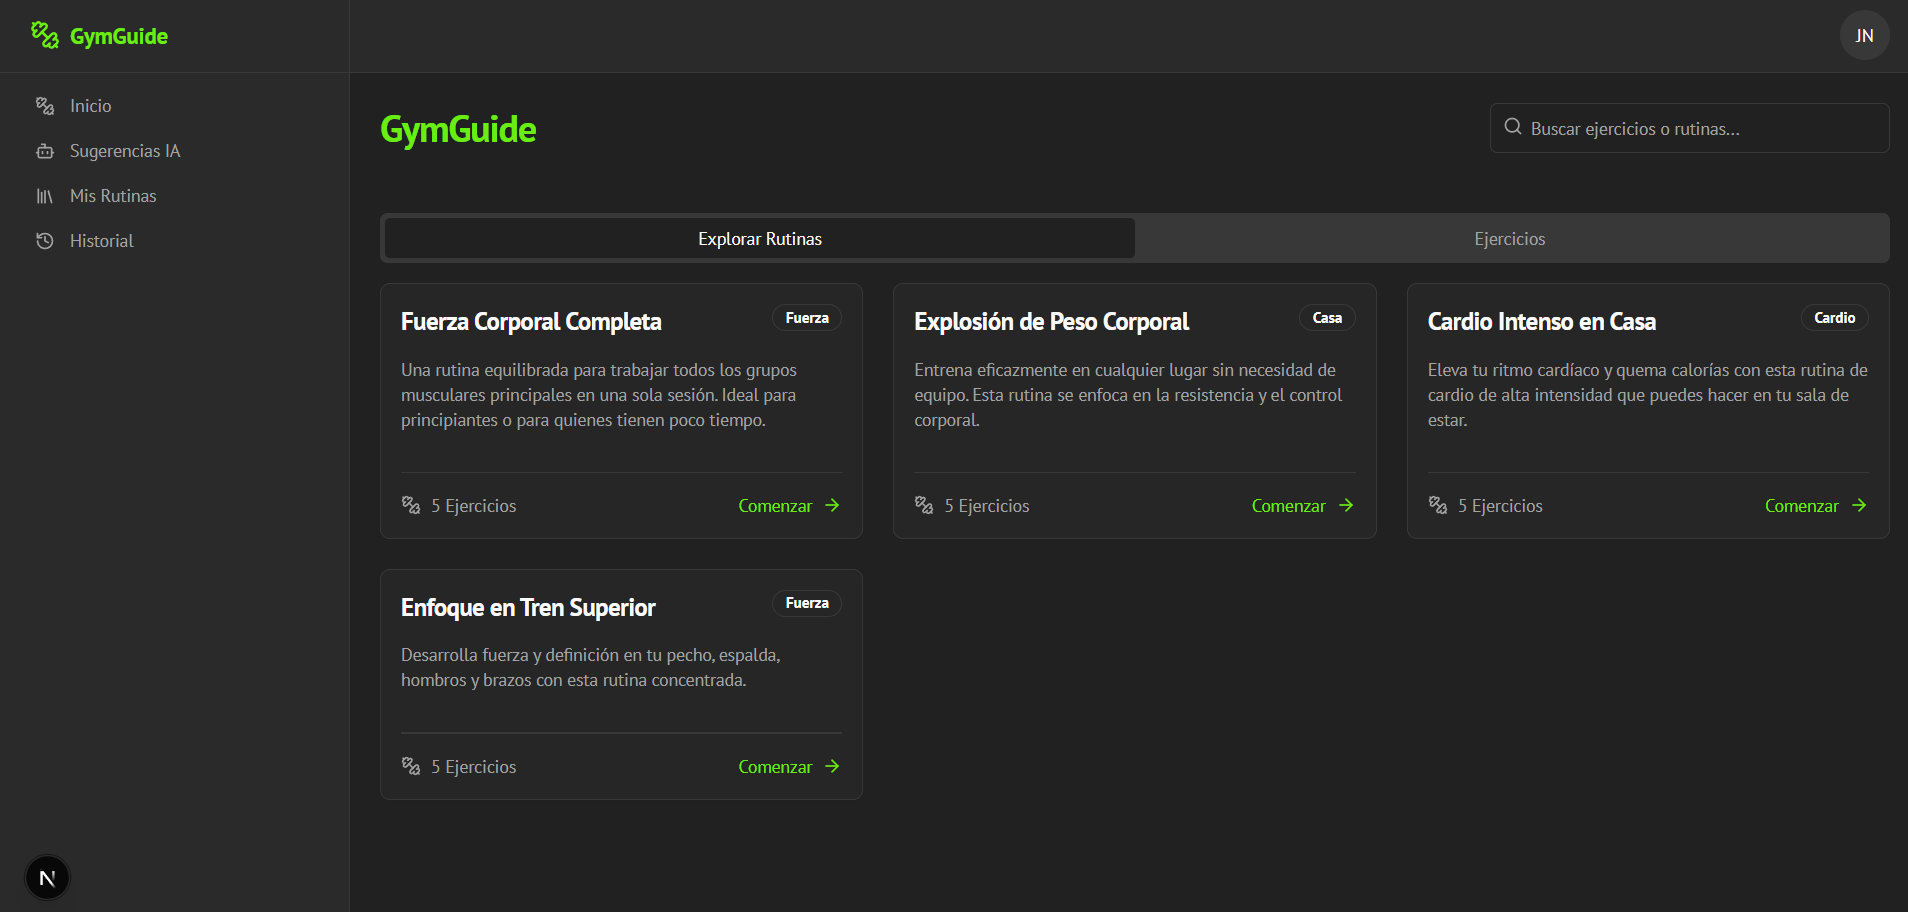Click dumbbell icon on Fuerza Corporal Completa card
Image resolution: width=1908 pixels, height=912 pixels.
click(411, 505)
